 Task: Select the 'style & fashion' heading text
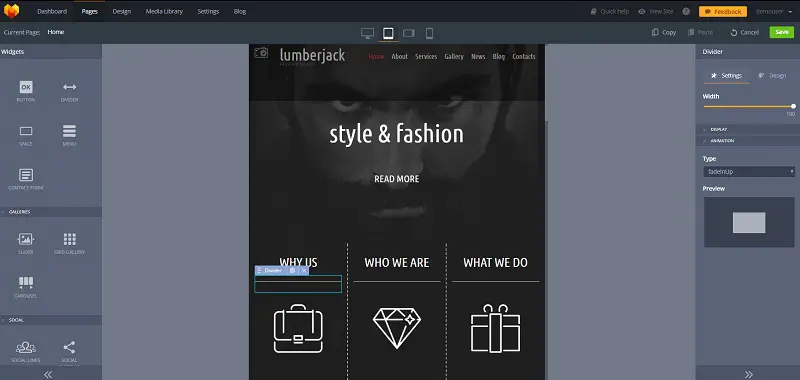coord(396,134)
